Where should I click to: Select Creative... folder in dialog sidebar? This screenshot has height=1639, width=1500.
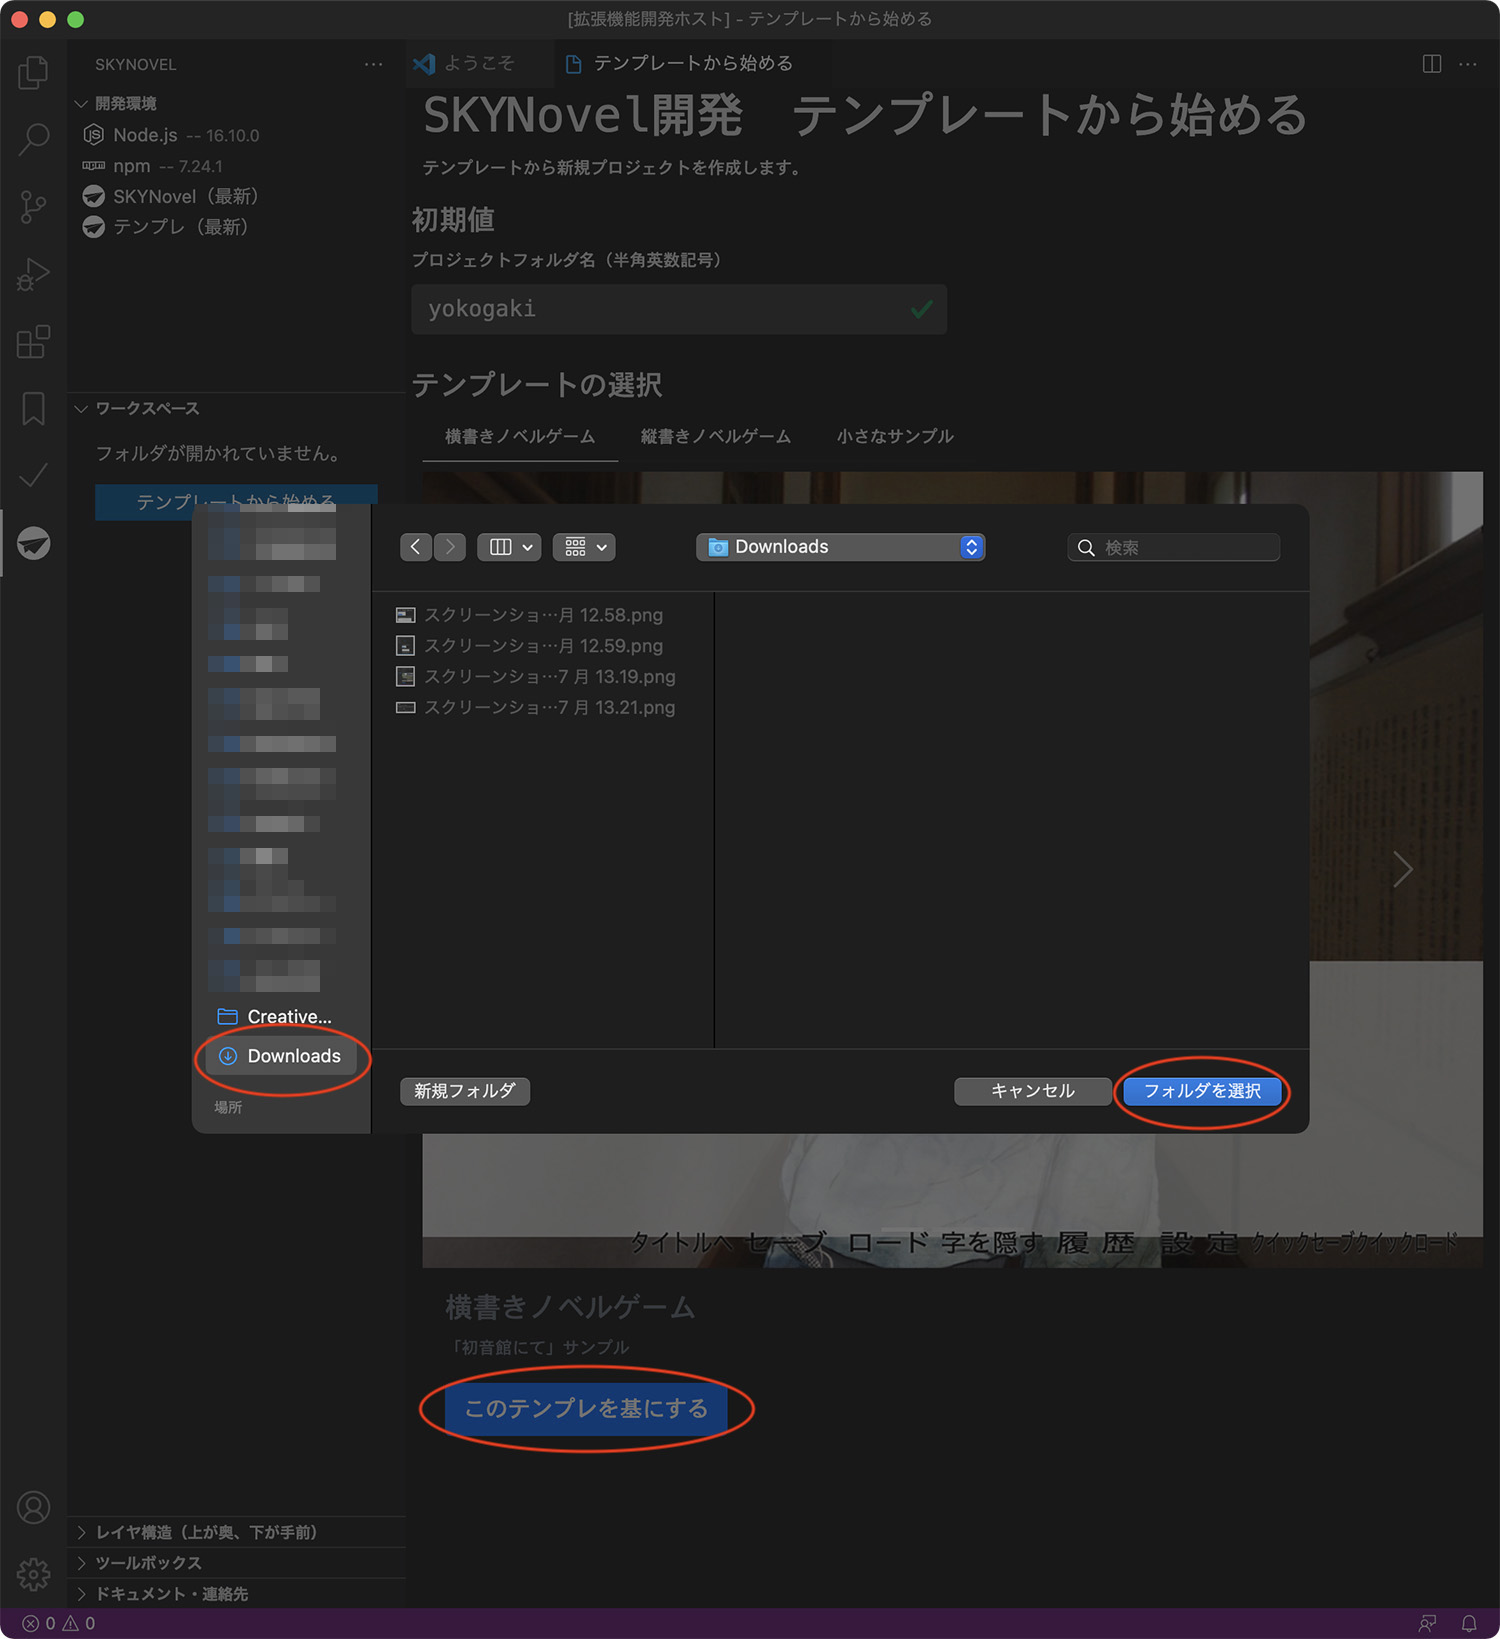pos(281,1017)
